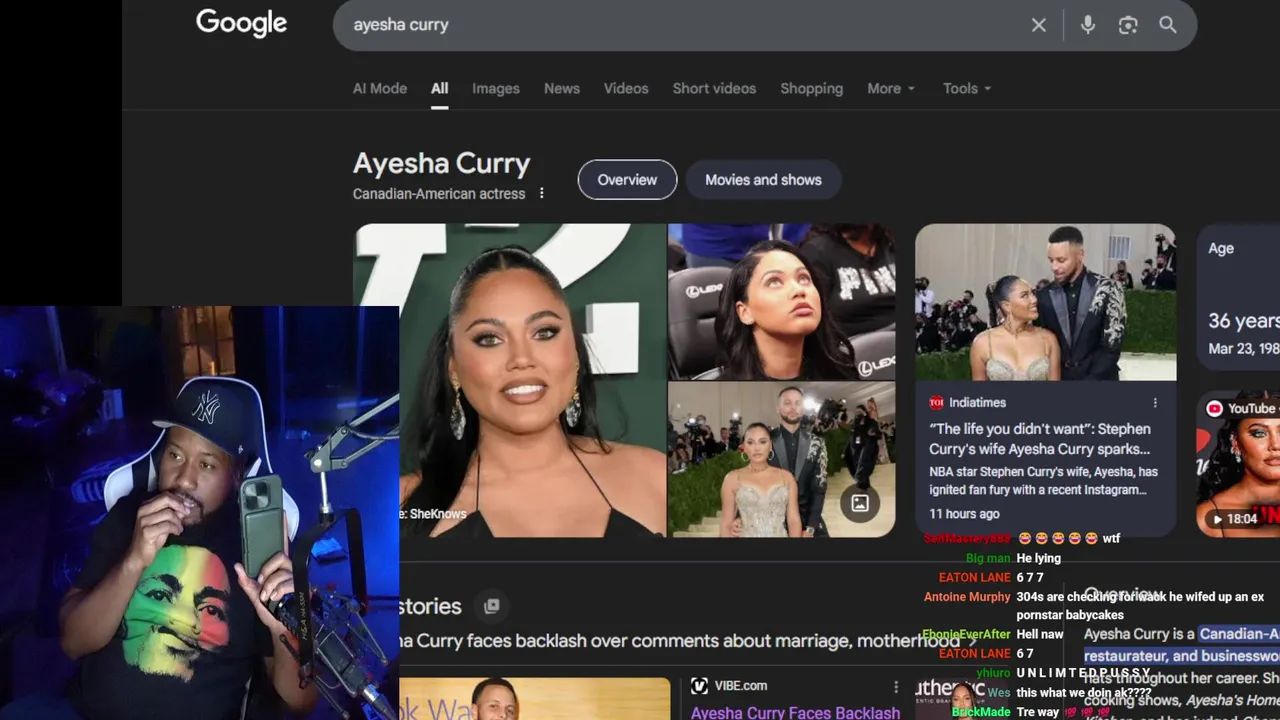
Task: Open the Age info card
Action: point(1238,296)
